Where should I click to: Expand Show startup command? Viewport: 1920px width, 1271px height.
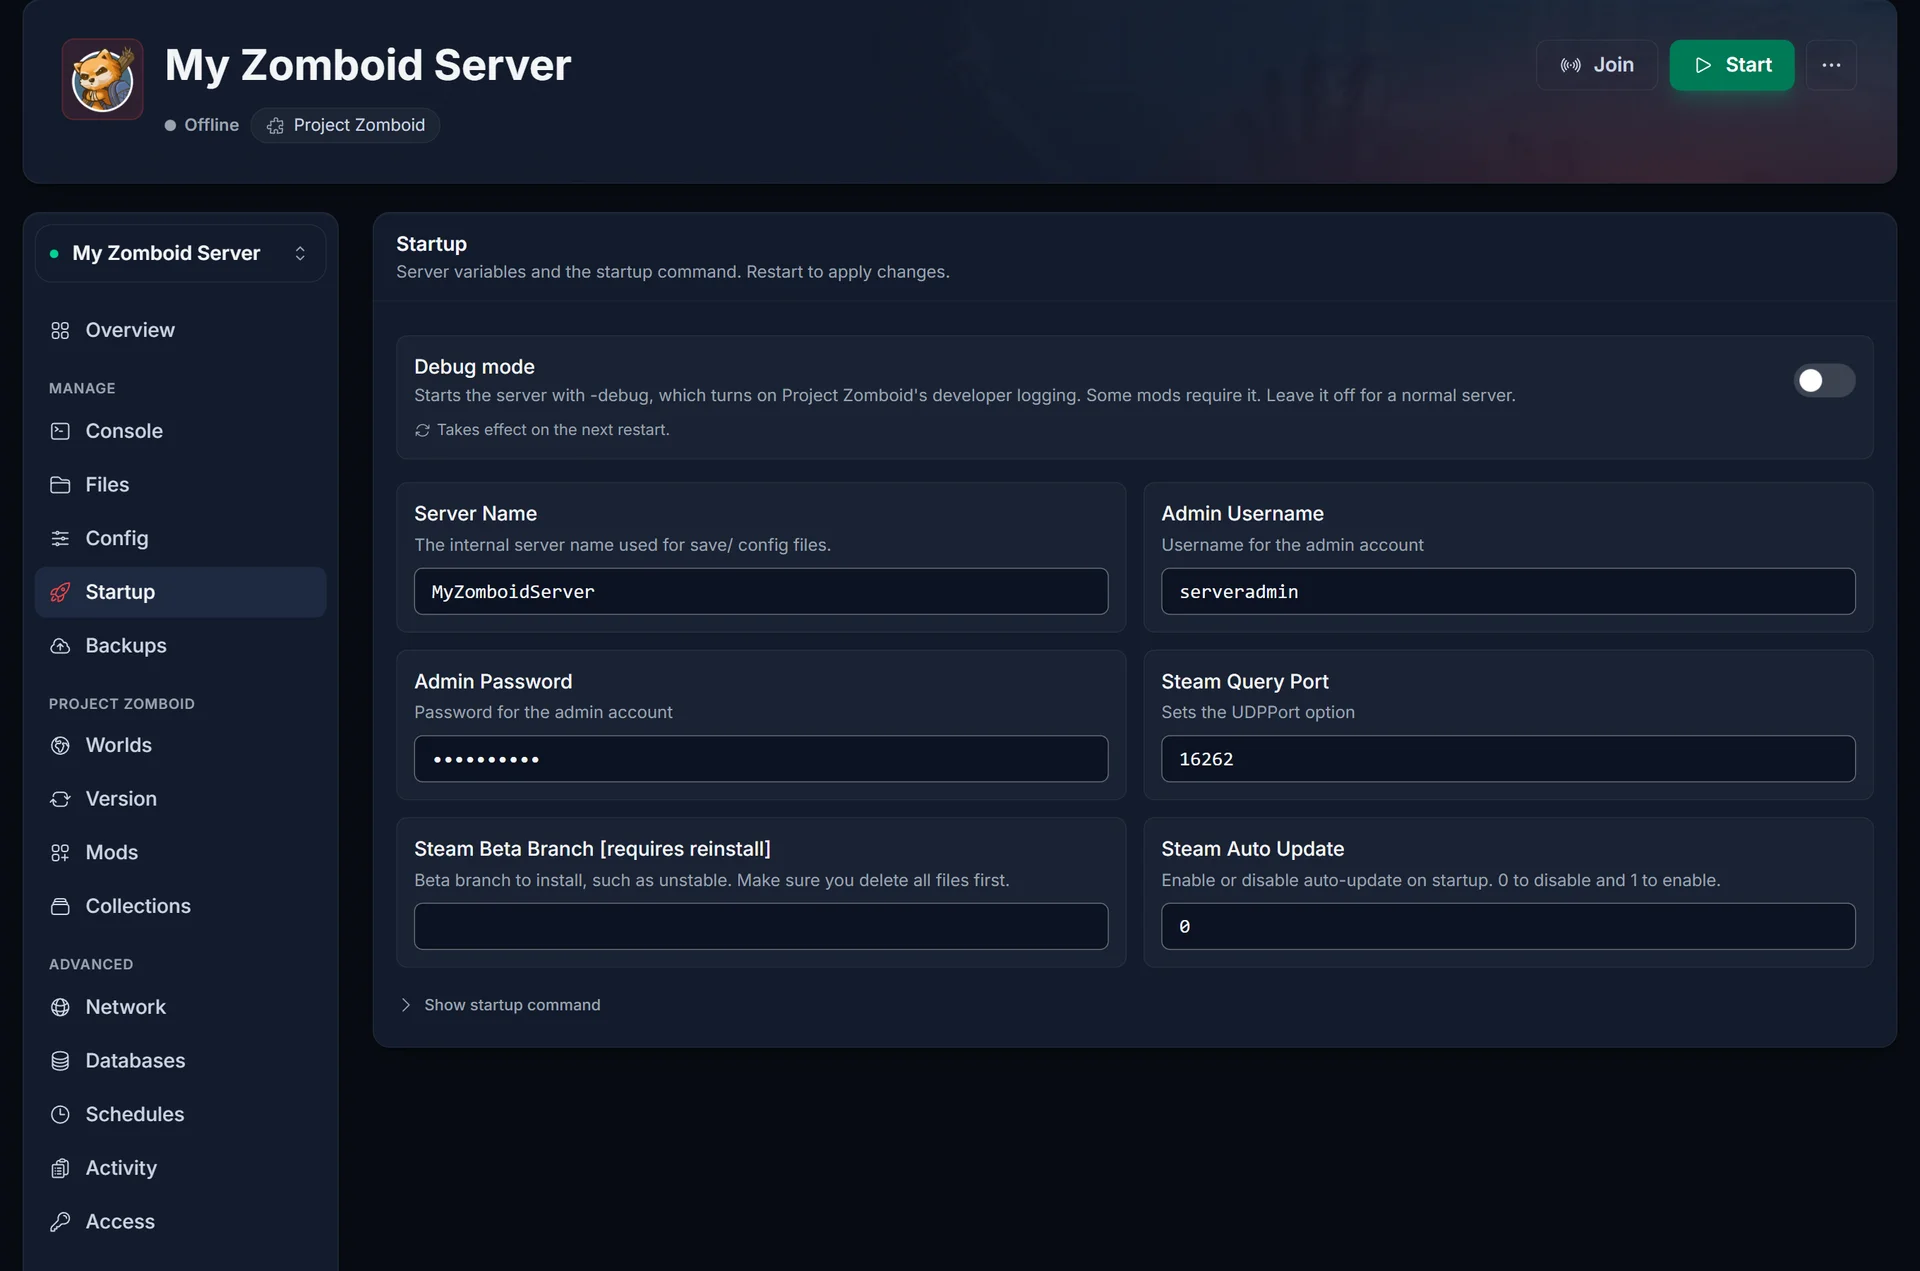[500, 1005]
